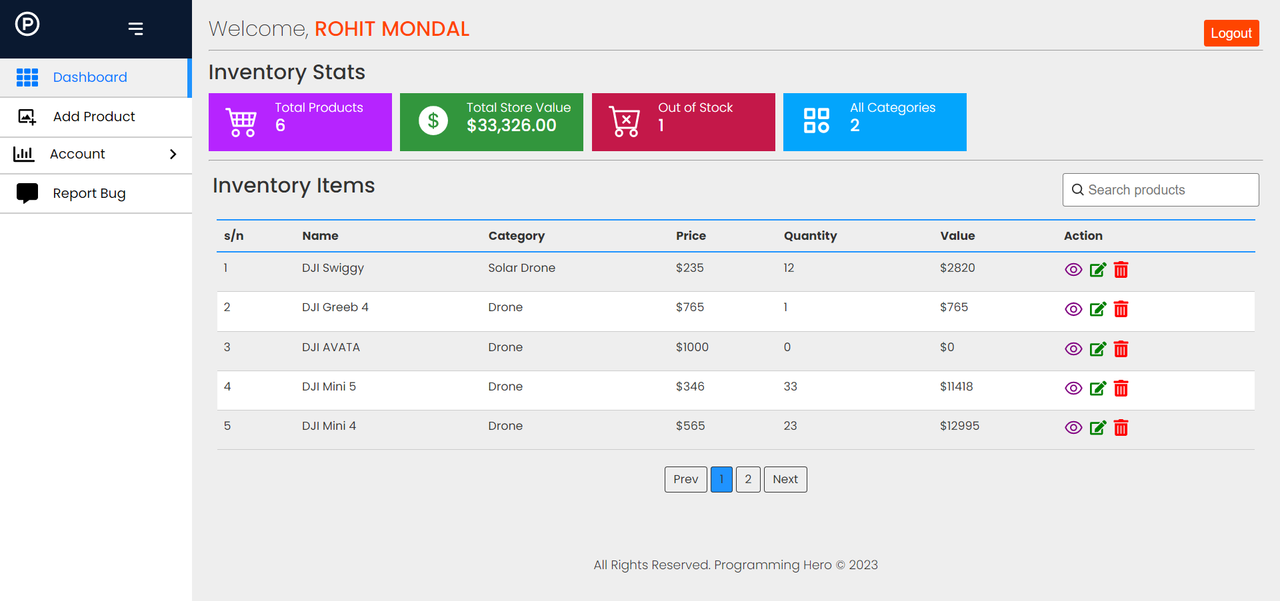Click the ROHIT MONDAL user name
This screenshot has height=601, width=1280.
click(x=392, y=29)
